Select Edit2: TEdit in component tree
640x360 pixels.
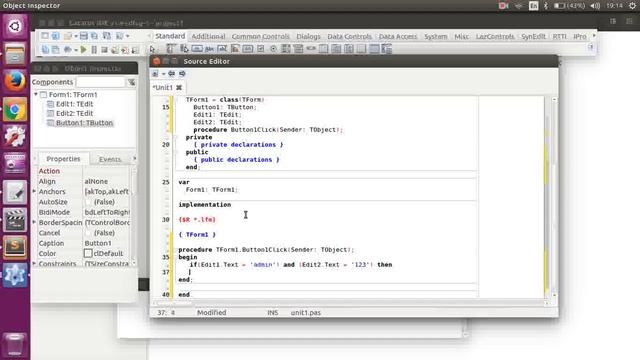click(74, 113)
